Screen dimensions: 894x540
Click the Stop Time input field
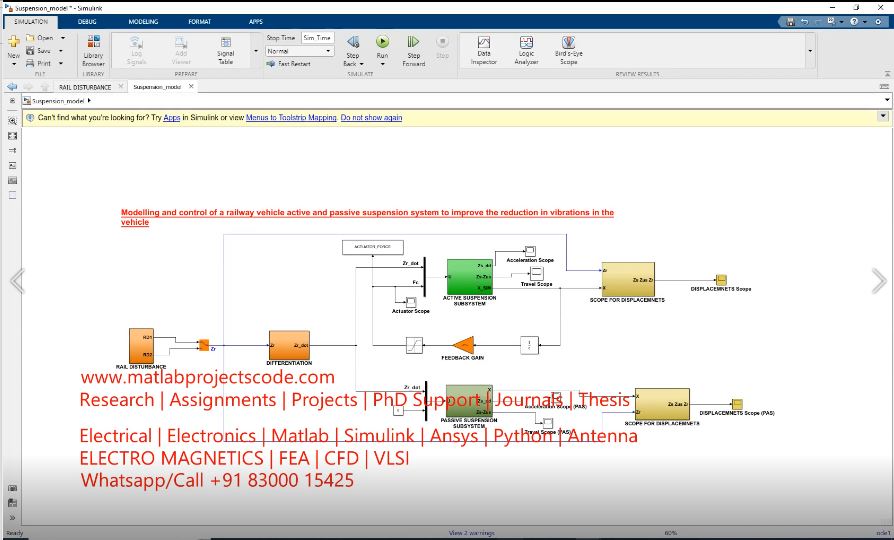pyautogui.click(x=318, y=38)
